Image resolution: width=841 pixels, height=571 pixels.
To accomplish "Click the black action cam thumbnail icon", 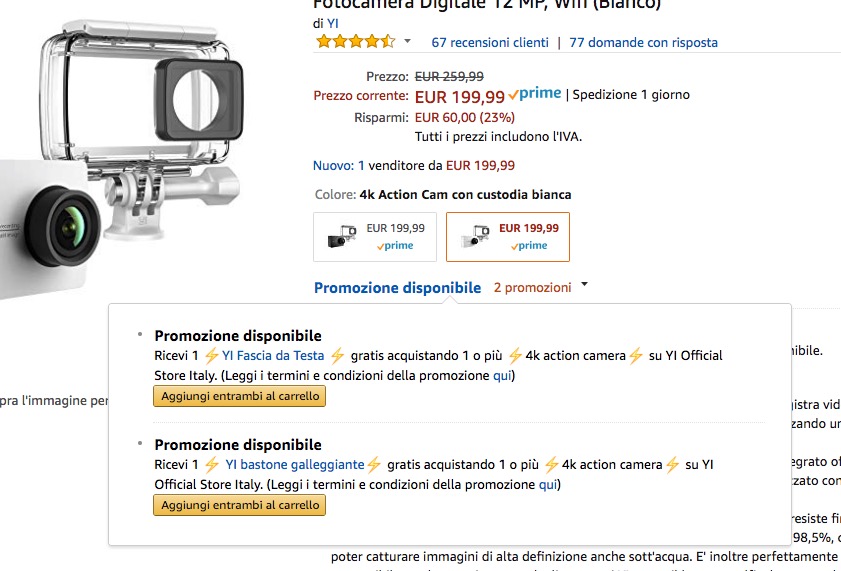I will (x=342, y=238).
